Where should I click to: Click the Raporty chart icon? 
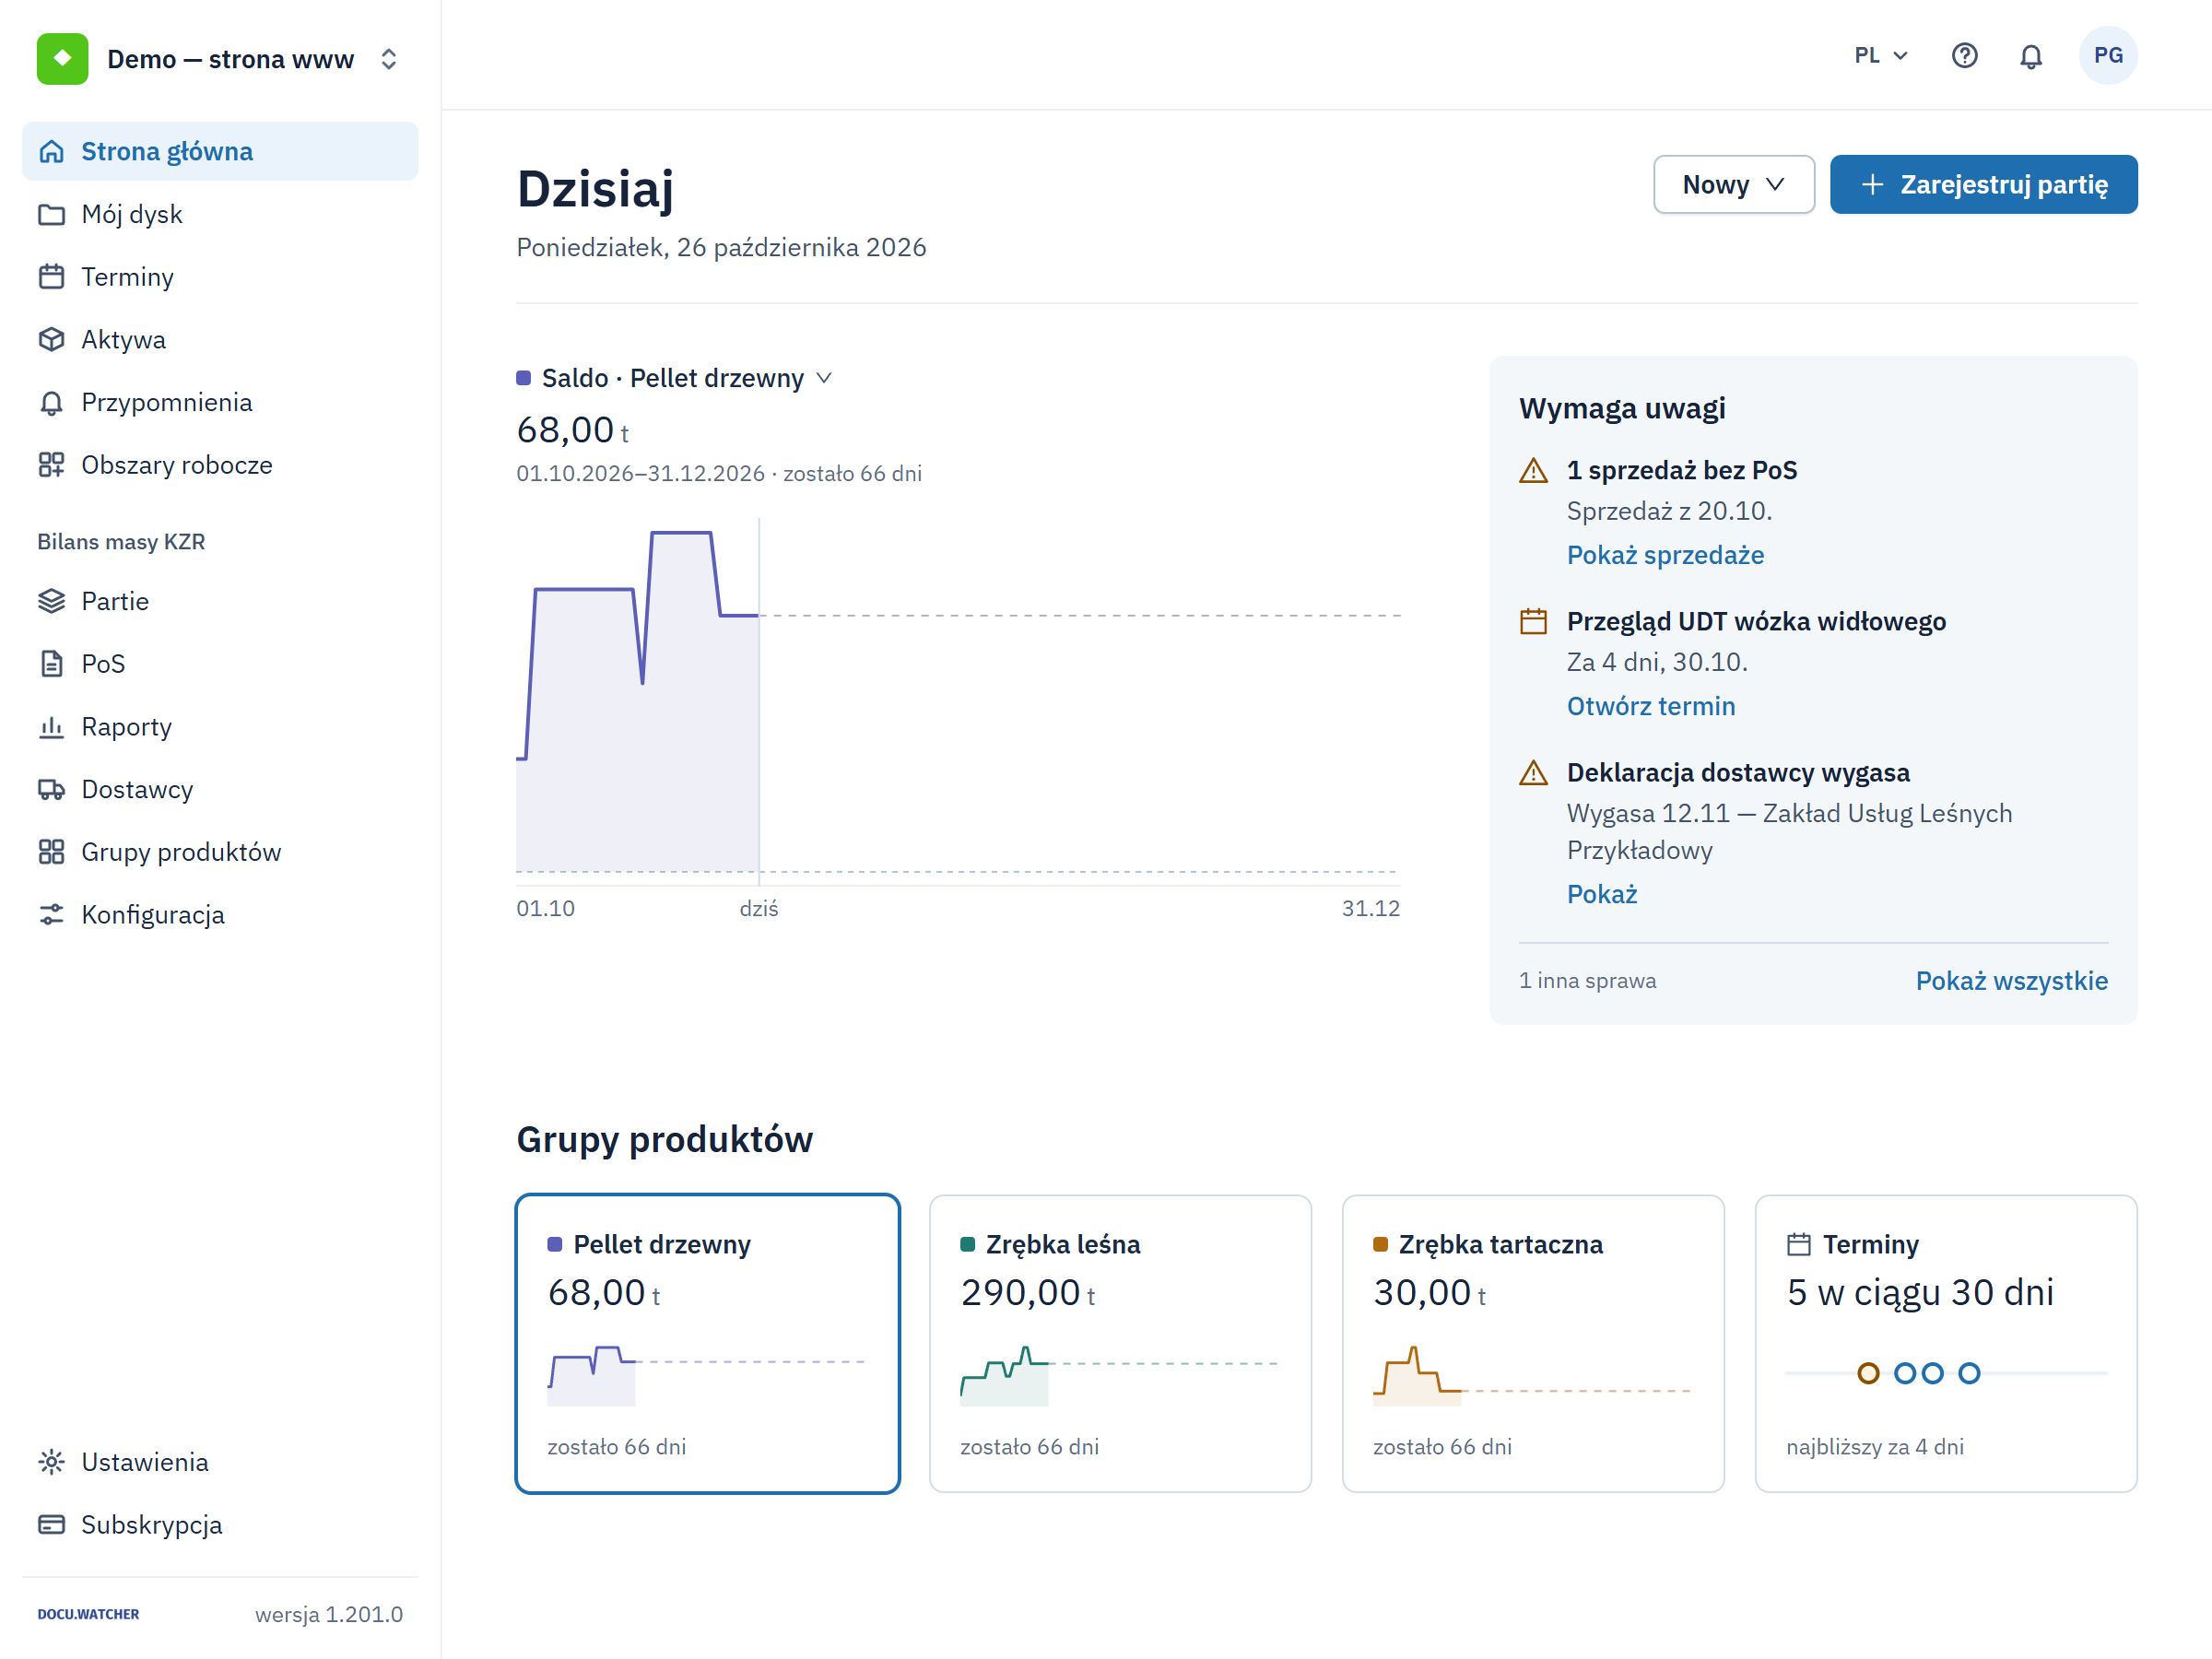tap(51, 727)
